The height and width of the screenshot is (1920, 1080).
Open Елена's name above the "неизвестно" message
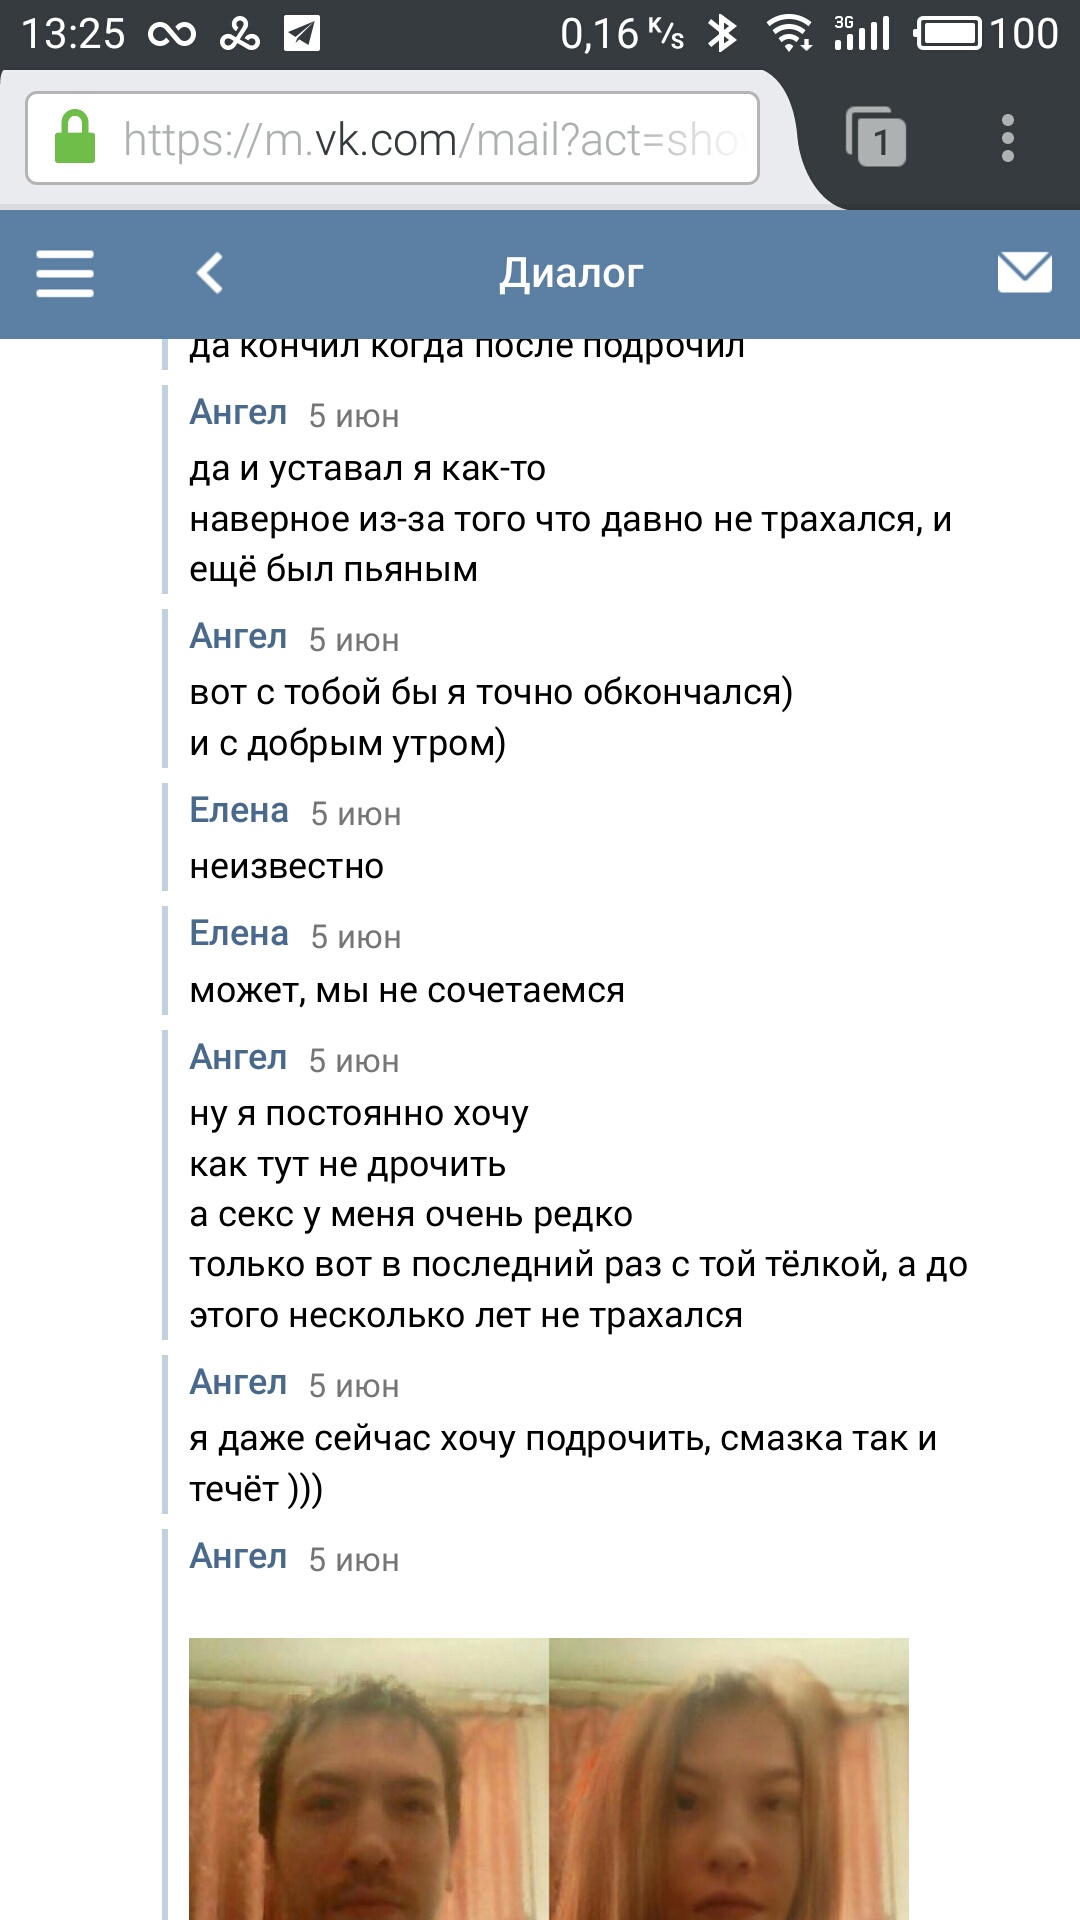click(x=239, y=811)
